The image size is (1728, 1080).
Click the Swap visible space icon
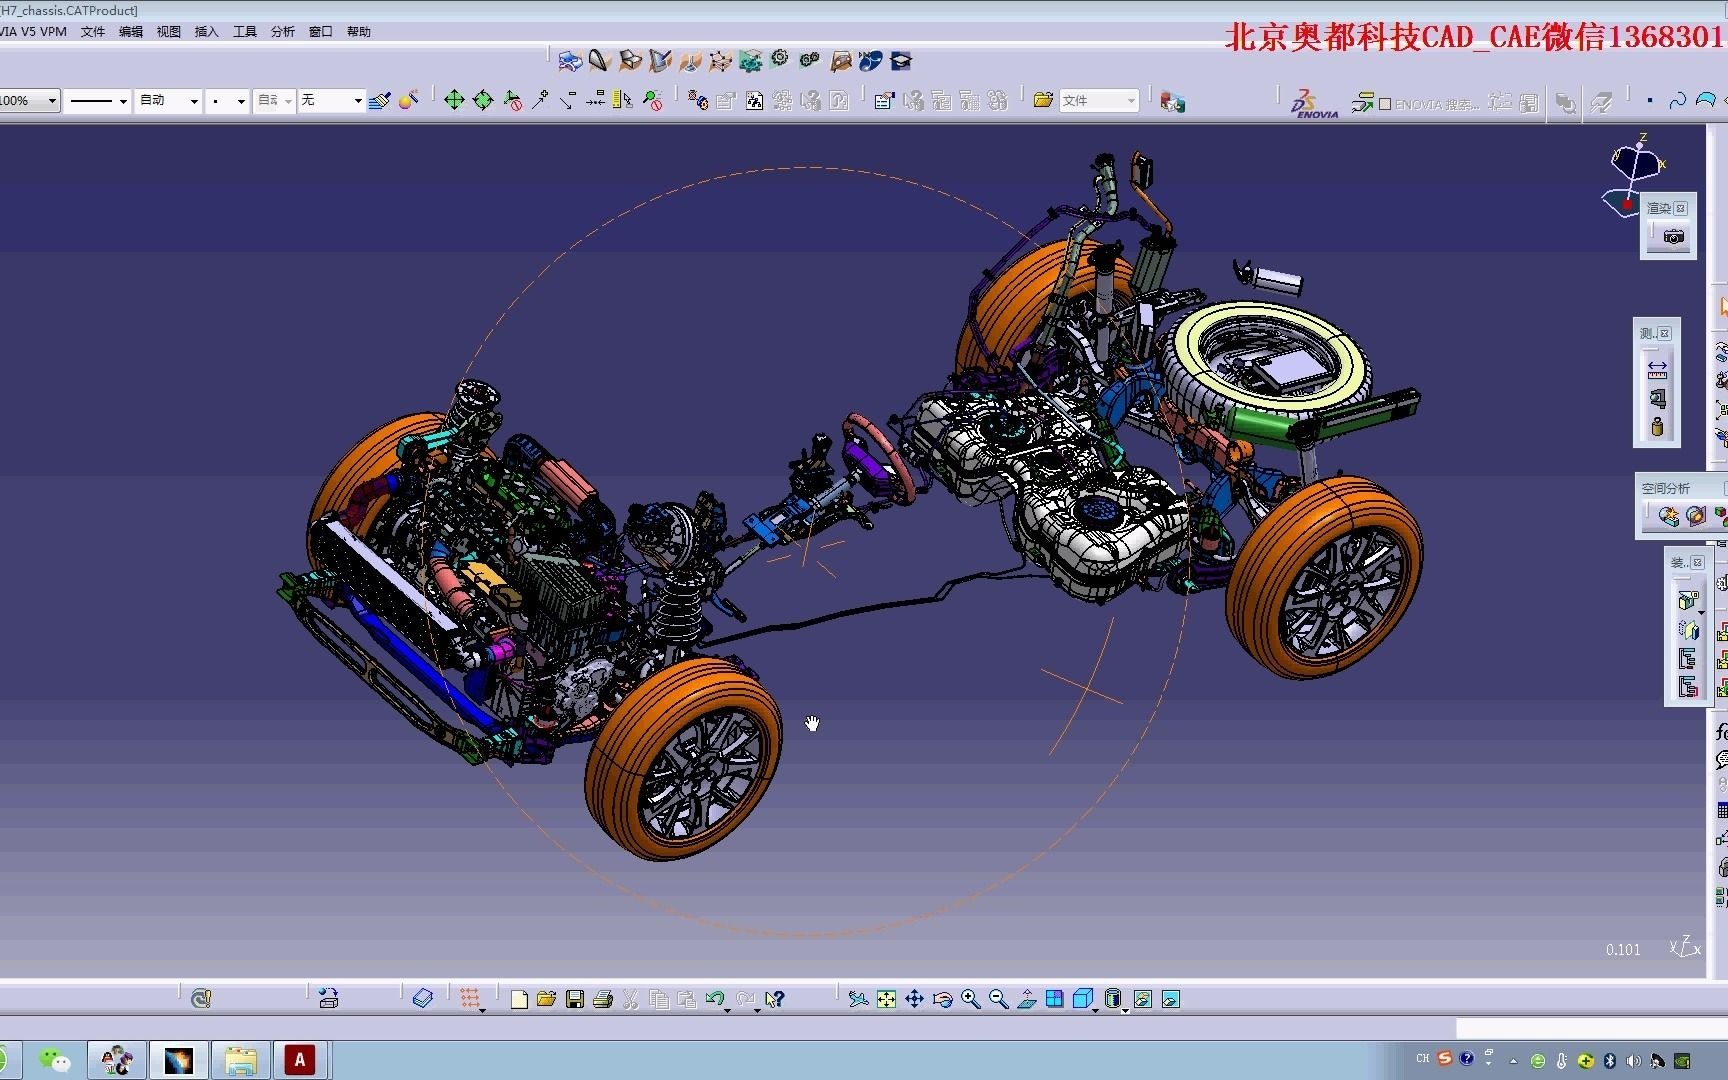tap(1170, 999)
